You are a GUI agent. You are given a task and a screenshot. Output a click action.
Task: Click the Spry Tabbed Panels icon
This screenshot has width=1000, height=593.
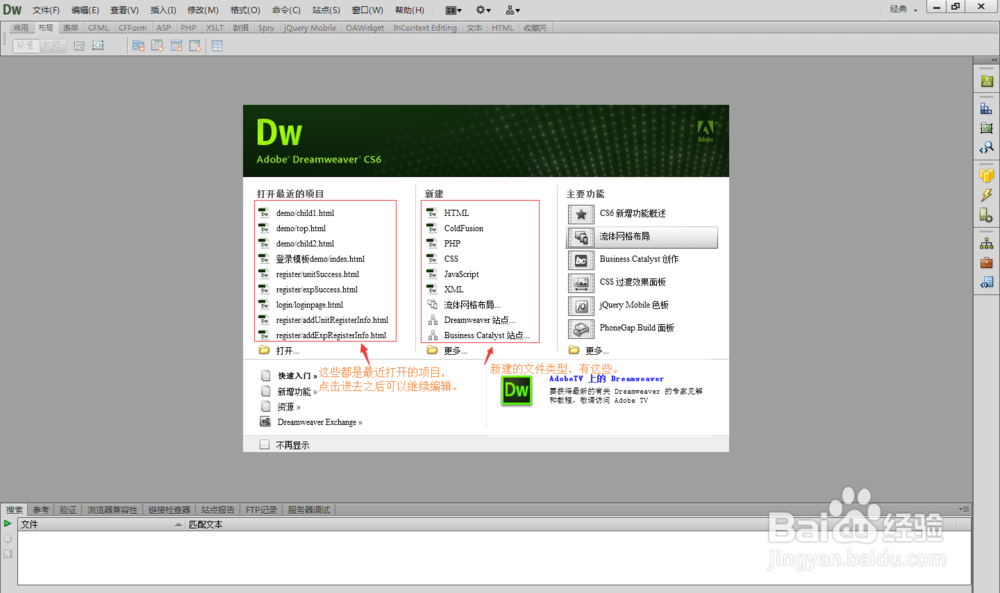pos(158,46)
